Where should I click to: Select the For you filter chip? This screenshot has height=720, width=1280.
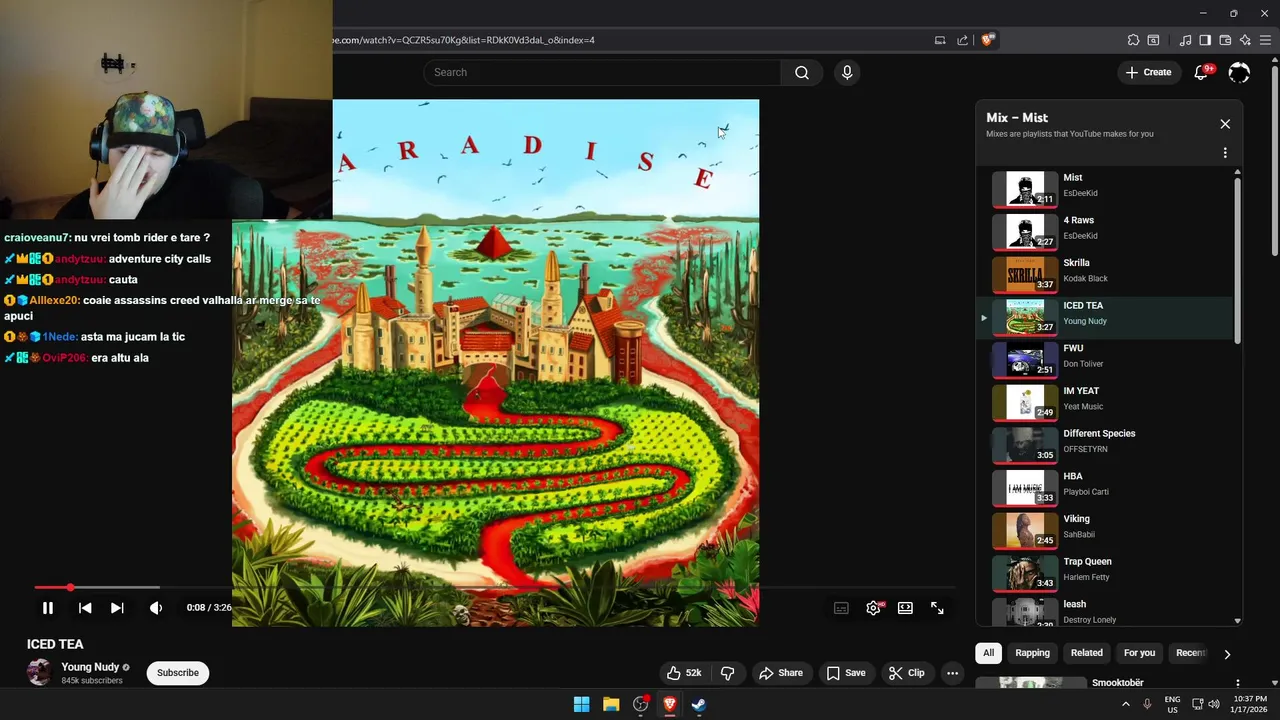(1139, 653)
